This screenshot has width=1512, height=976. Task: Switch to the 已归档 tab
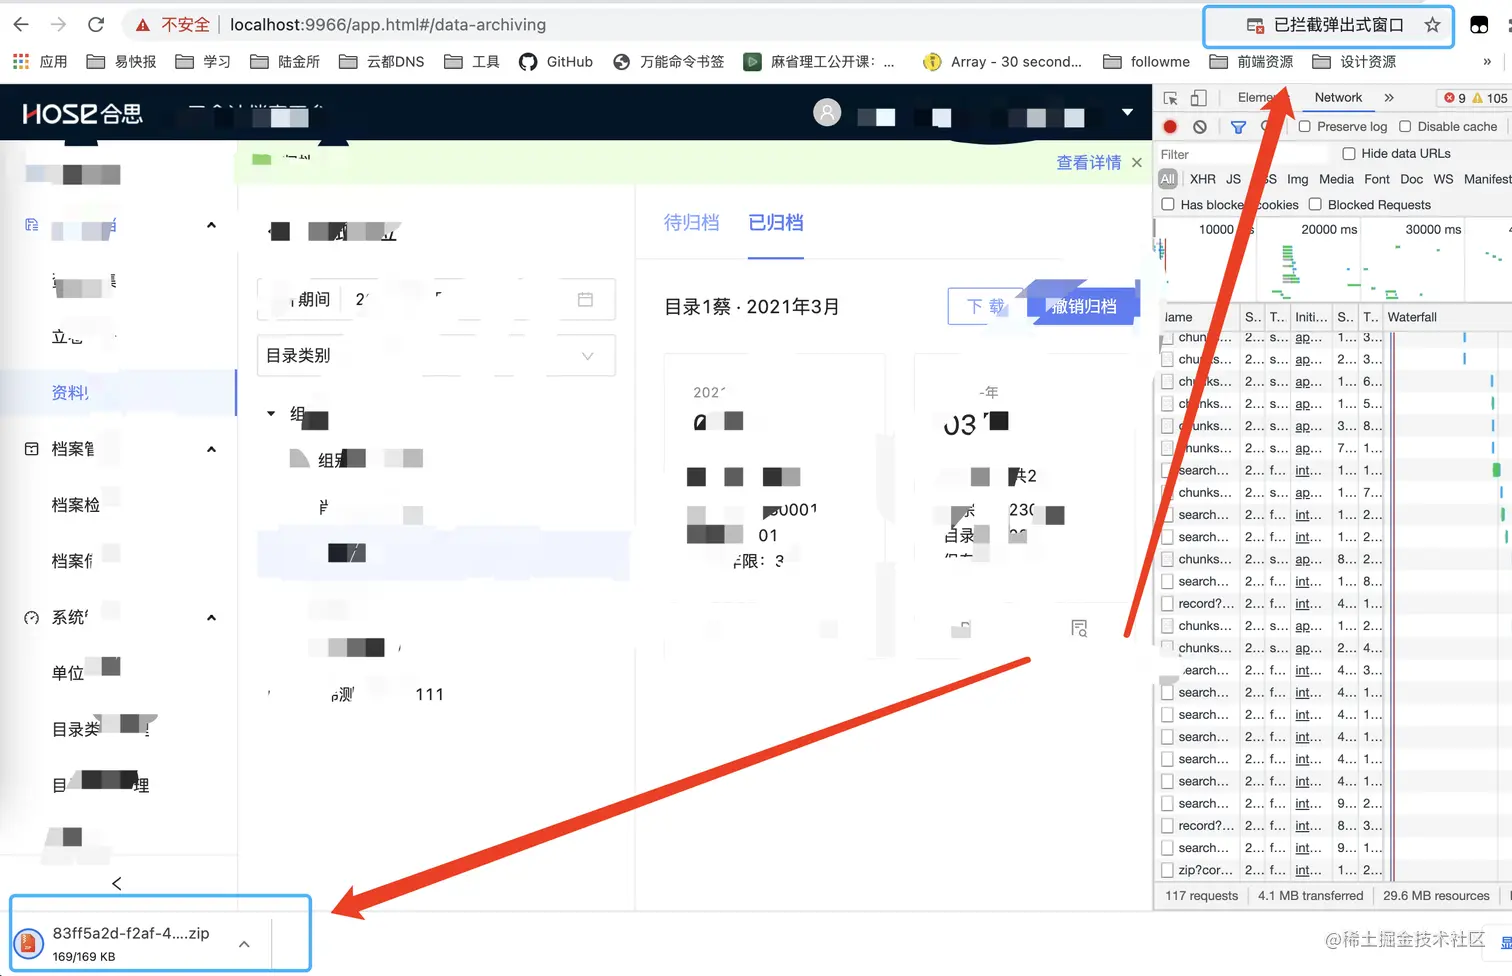tap(776, 223)
